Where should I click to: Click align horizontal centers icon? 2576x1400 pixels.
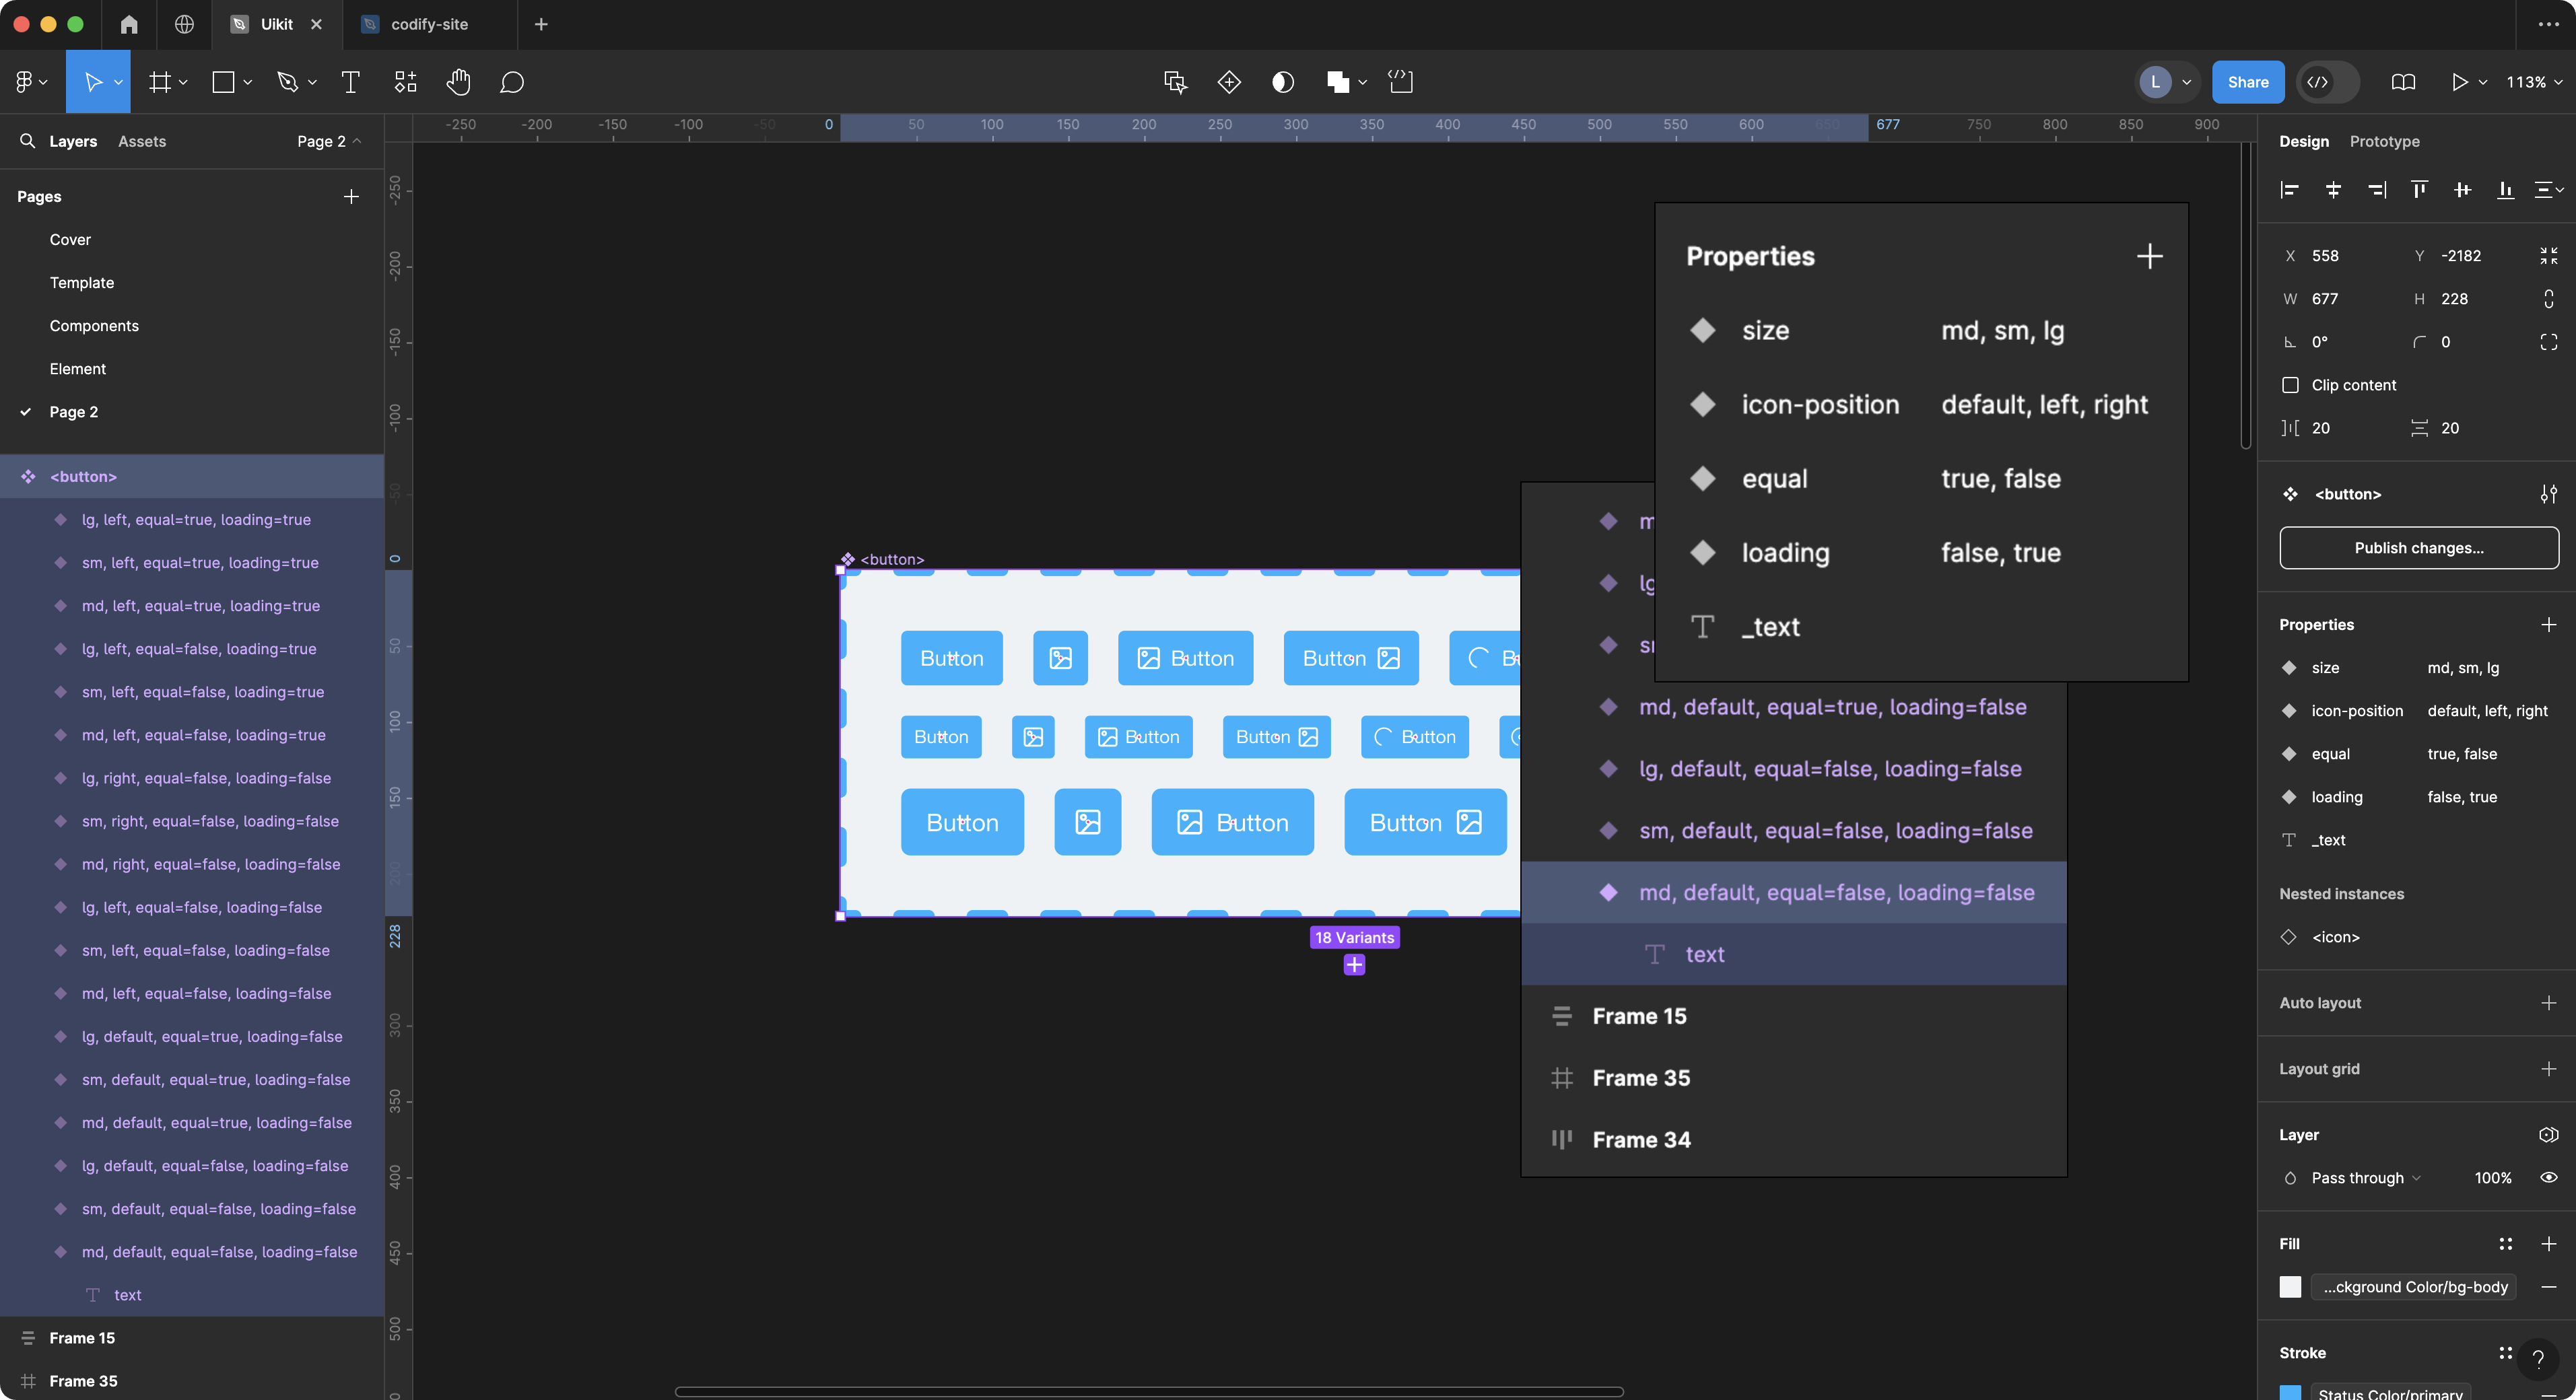pyautogui.click(x=2333, y=190)
